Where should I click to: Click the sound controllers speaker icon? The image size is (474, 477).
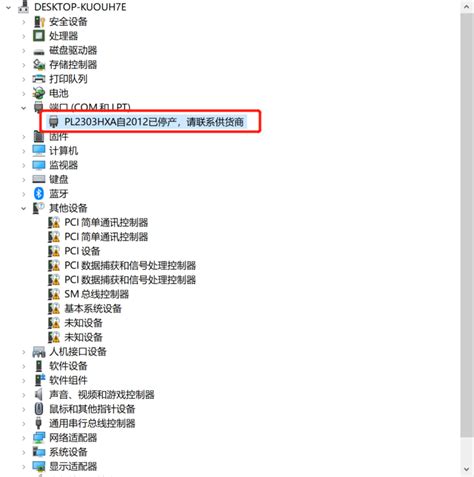click(39, 394)
